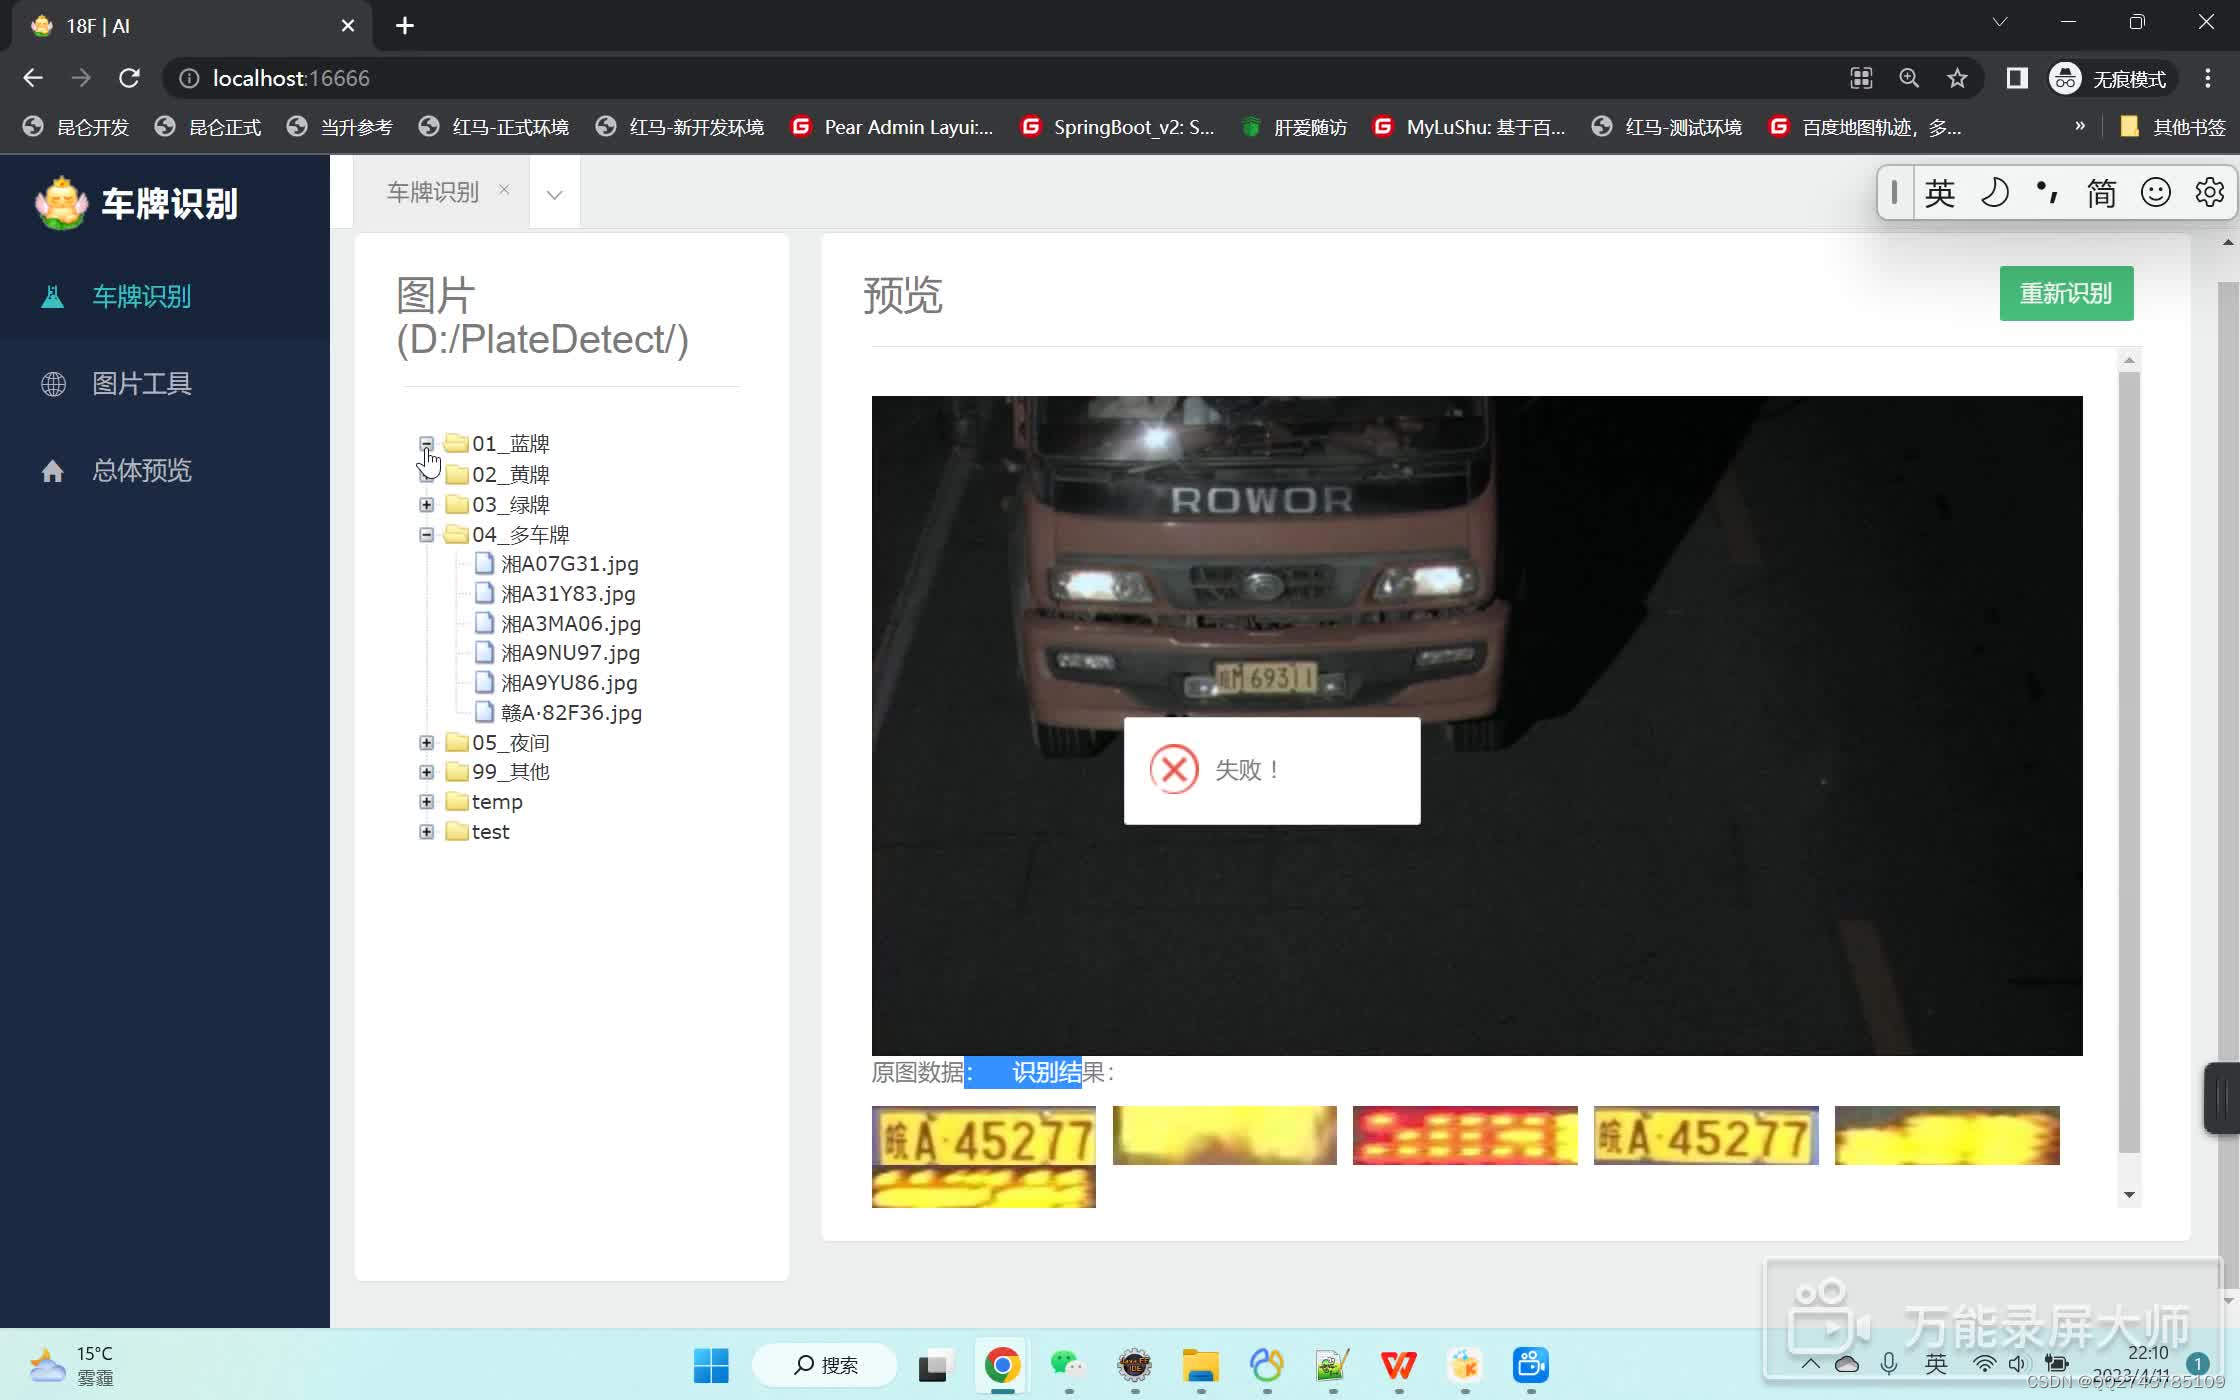Image resolution: width=2240 pixels, height=1400 pixels.
Task: Open 图片工具 globe icon in sidebar
Action: point(53,384)
